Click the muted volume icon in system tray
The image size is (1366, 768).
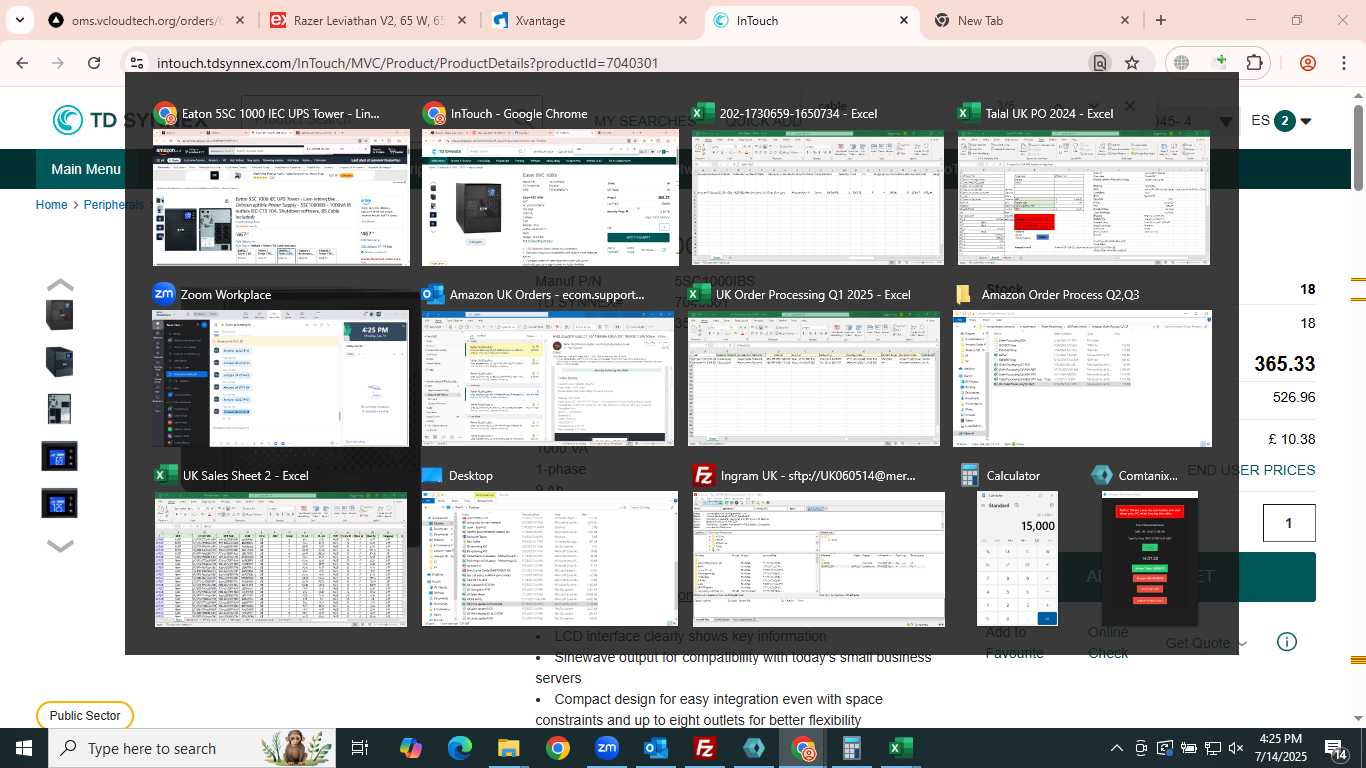click(x=1235, y=748)
